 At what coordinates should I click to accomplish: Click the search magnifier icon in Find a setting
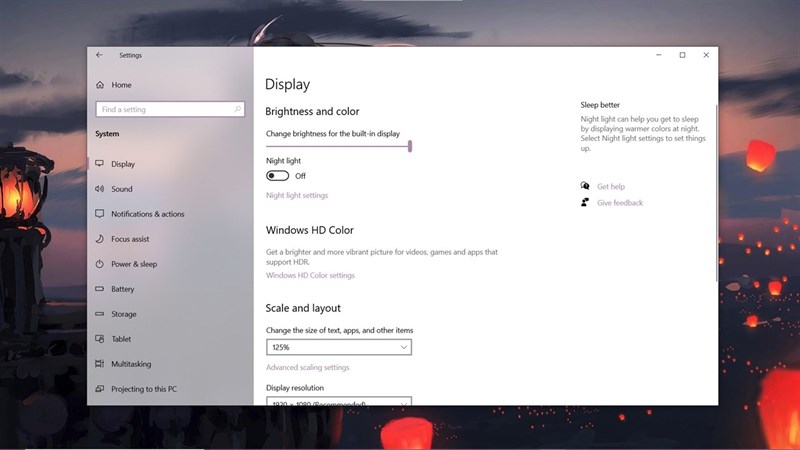237,109
